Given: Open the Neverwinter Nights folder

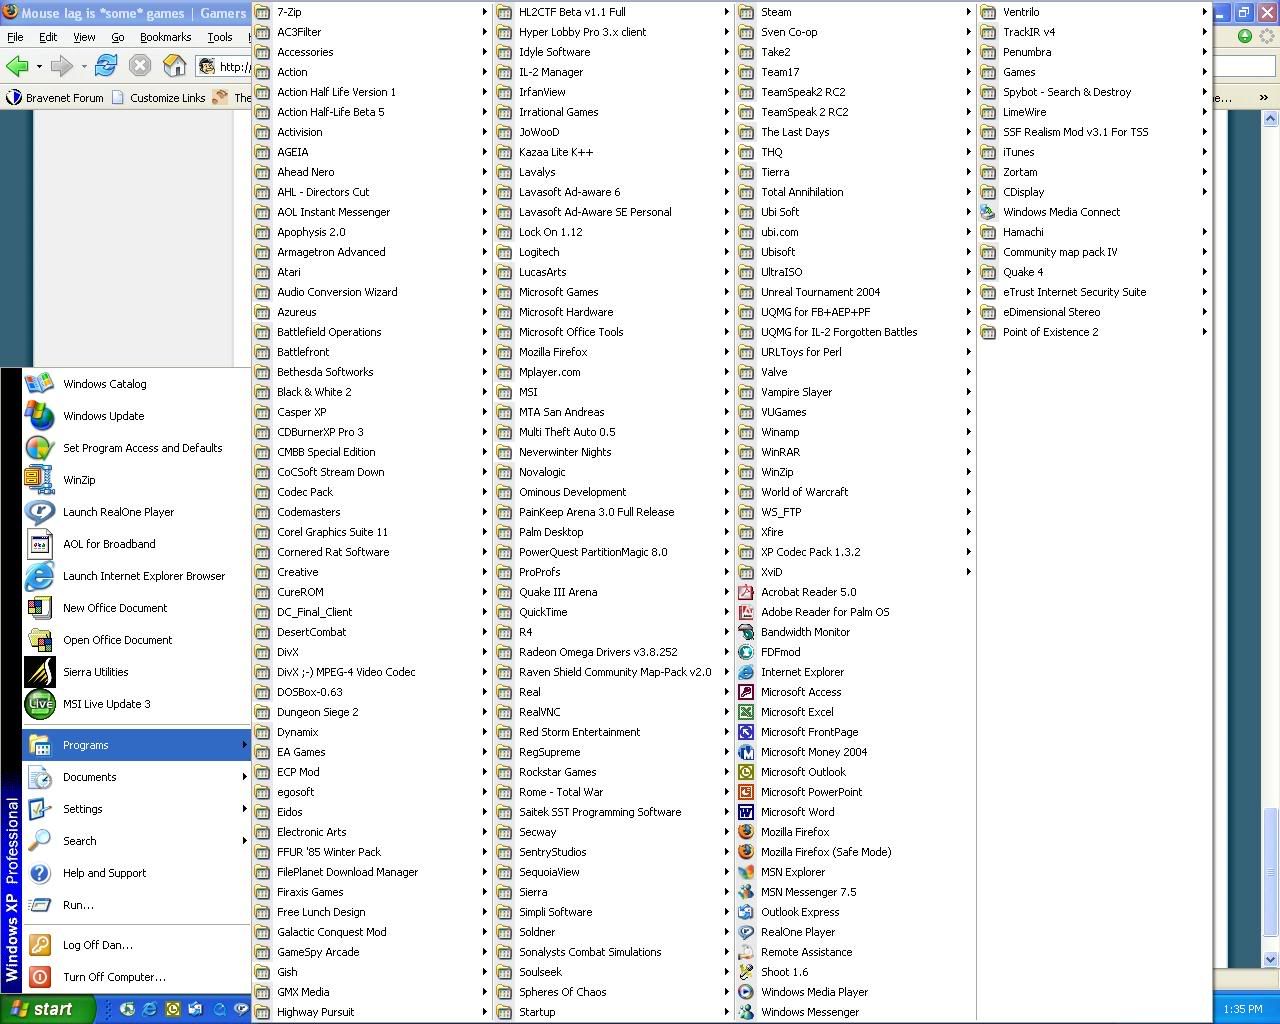Looking at the screenshot, I should point(613,452).
